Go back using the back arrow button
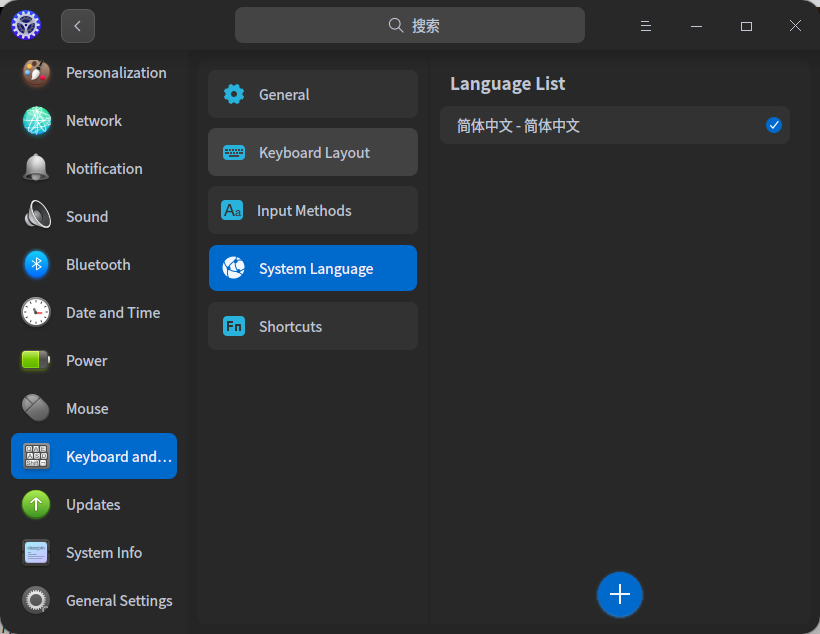Screen dimensions: 820x634 (x=78, y=26)
